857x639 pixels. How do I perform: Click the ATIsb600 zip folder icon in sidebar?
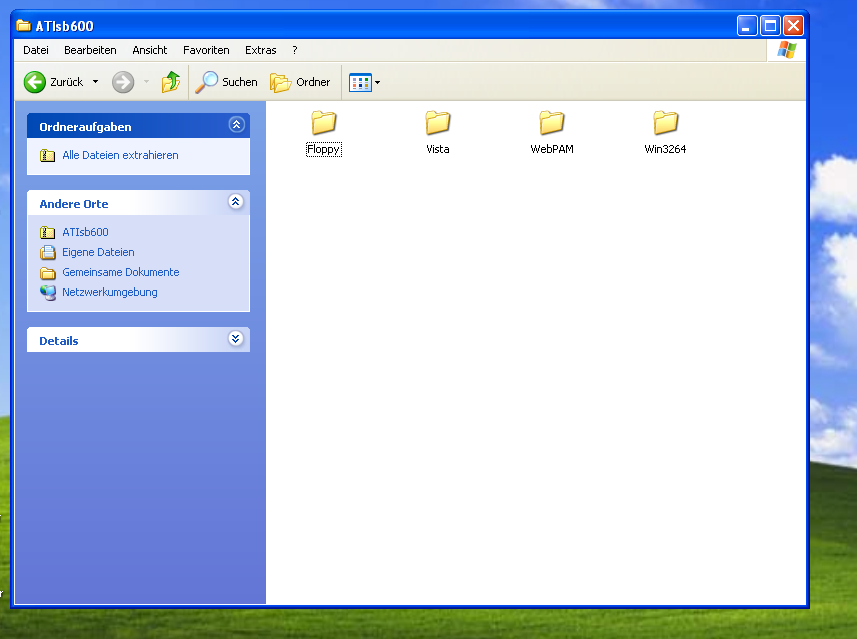pos(48,233)
